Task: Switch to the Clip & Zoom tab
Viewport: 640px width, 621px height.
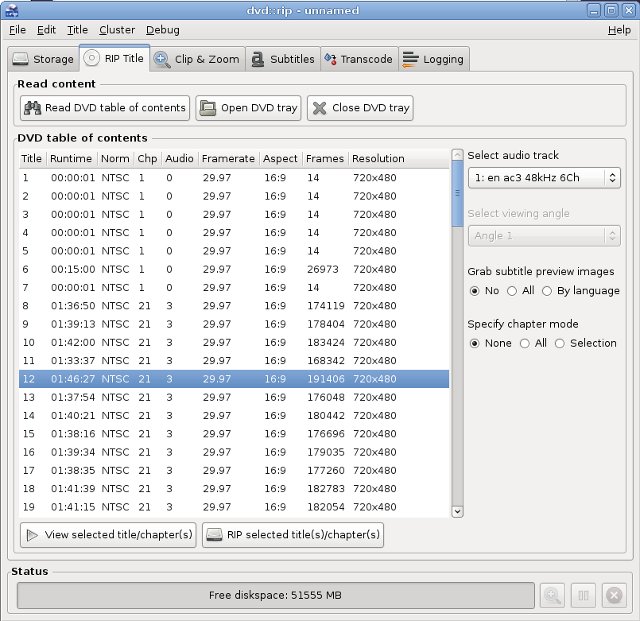Action: pyautogui.click(x=197, y=59)
